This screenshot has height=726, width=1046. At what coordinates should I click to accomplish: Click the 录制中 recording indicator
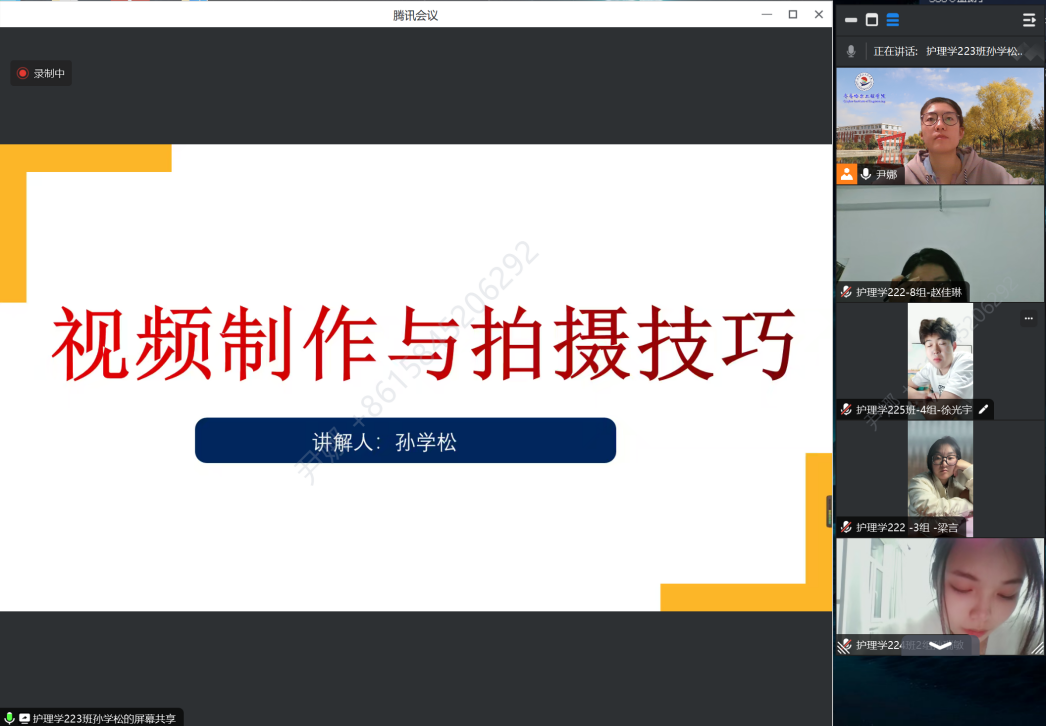click(41, 73)
